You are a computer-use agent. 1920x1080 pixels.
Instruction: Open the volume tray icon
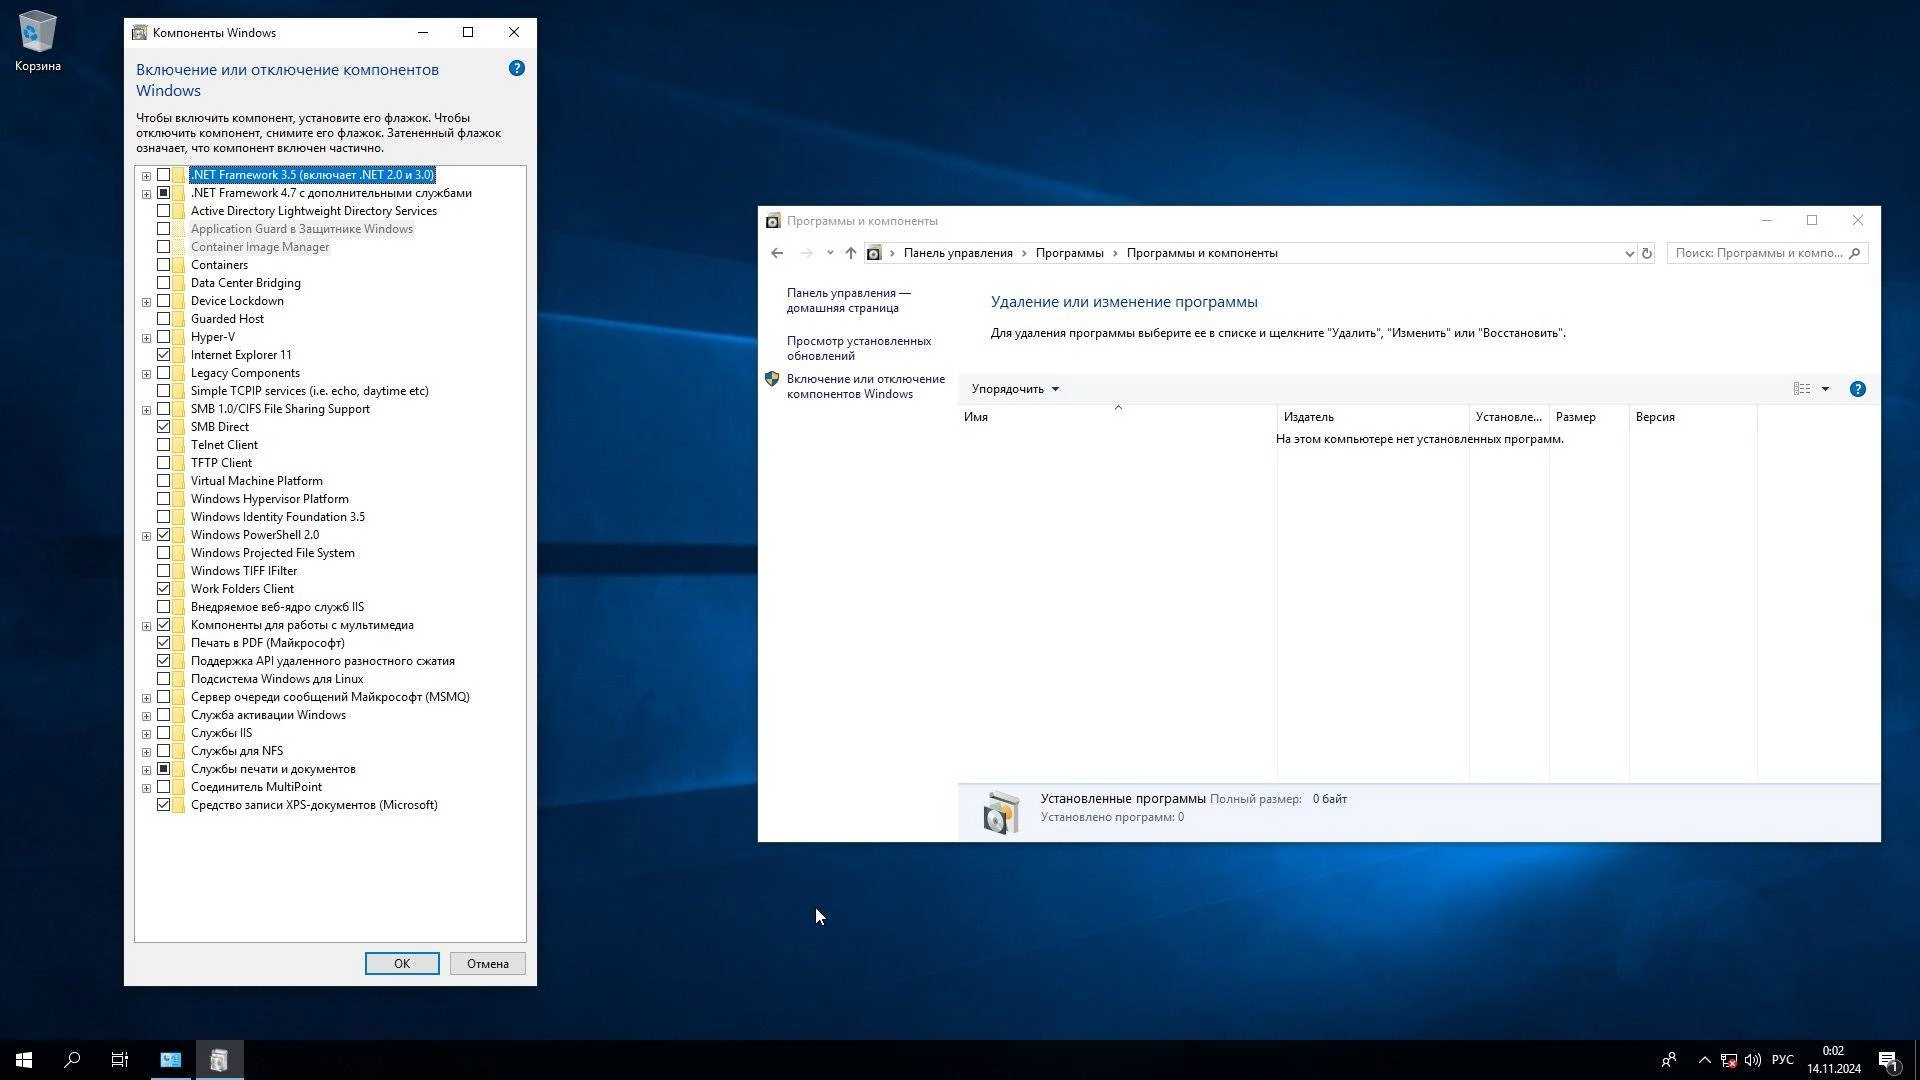(1753, 1060)
